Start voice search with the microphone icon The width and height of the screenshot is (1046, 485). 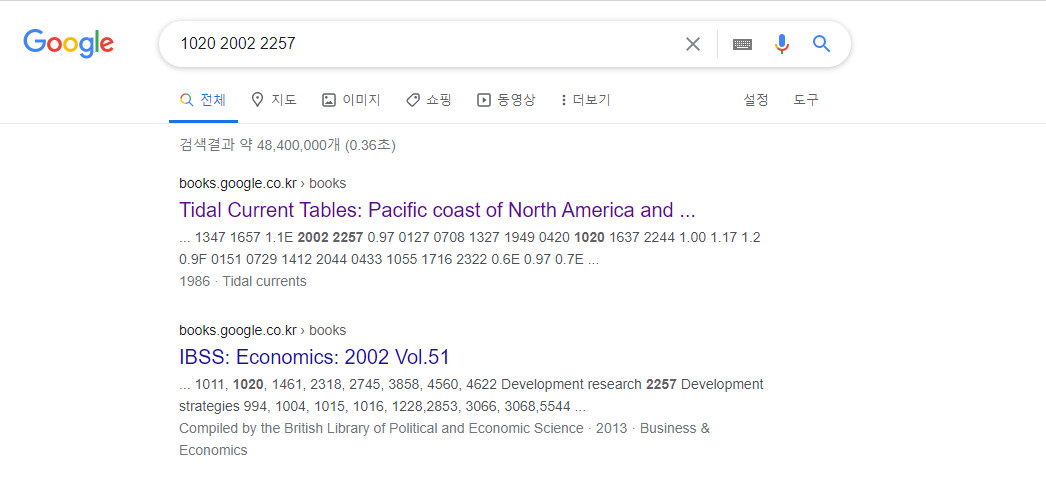pyautogui.click(x=782, y=44)
